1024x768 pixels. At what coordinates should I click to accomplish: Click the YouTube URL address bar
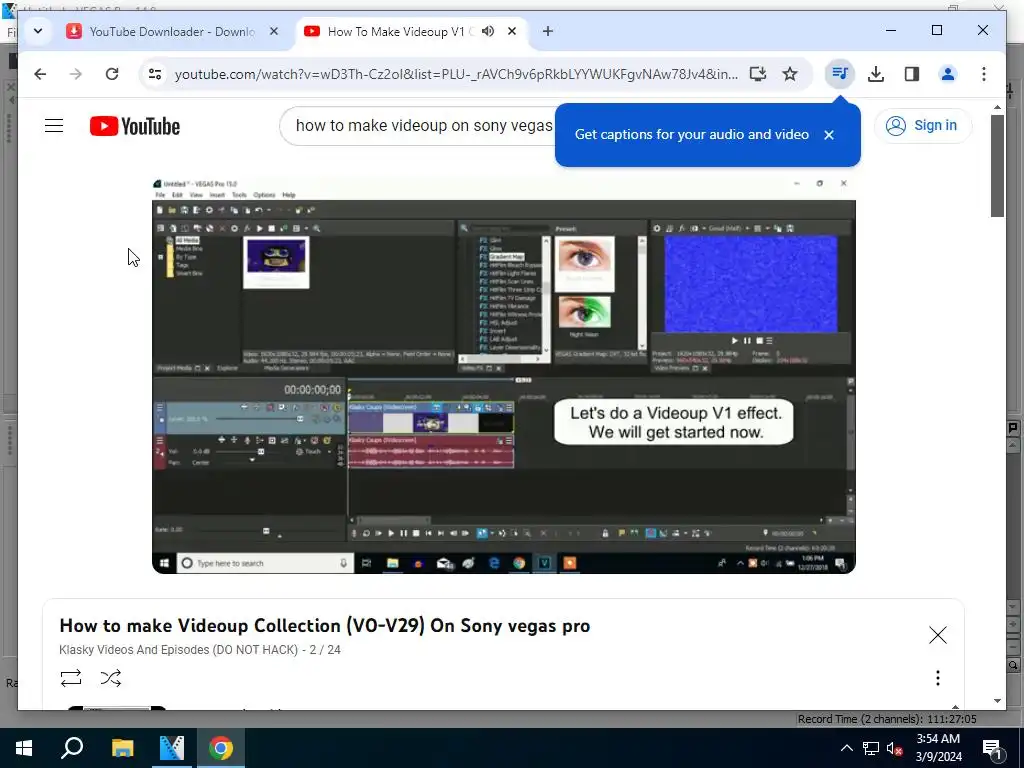click(x=456, y=74)
